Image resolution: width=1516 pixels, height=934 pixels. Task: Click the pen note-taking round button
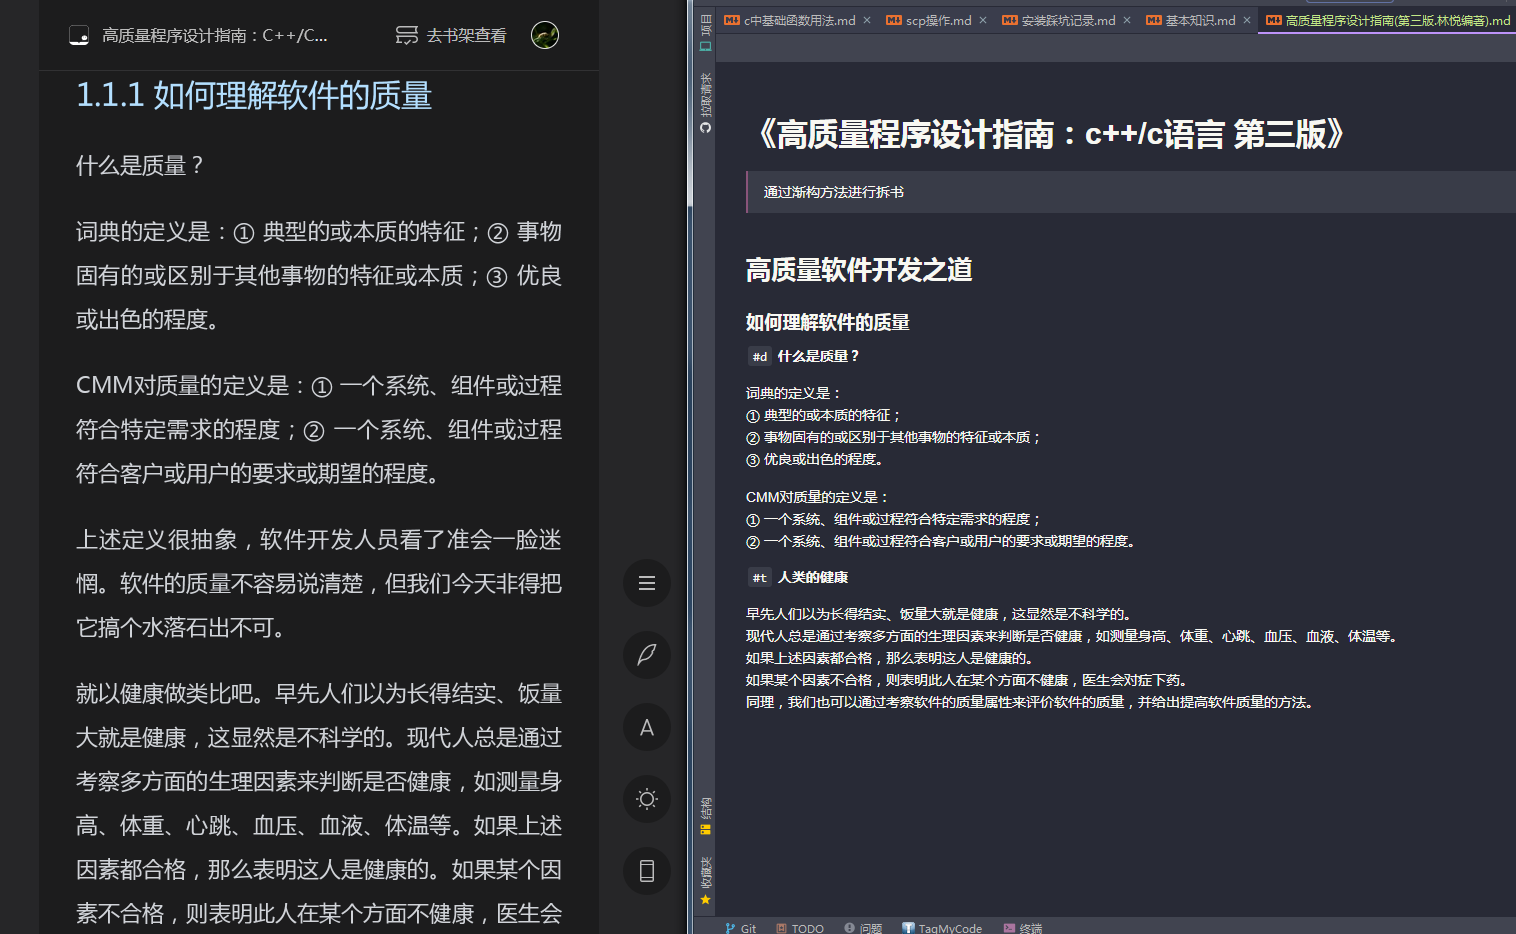tap(647, 655)
